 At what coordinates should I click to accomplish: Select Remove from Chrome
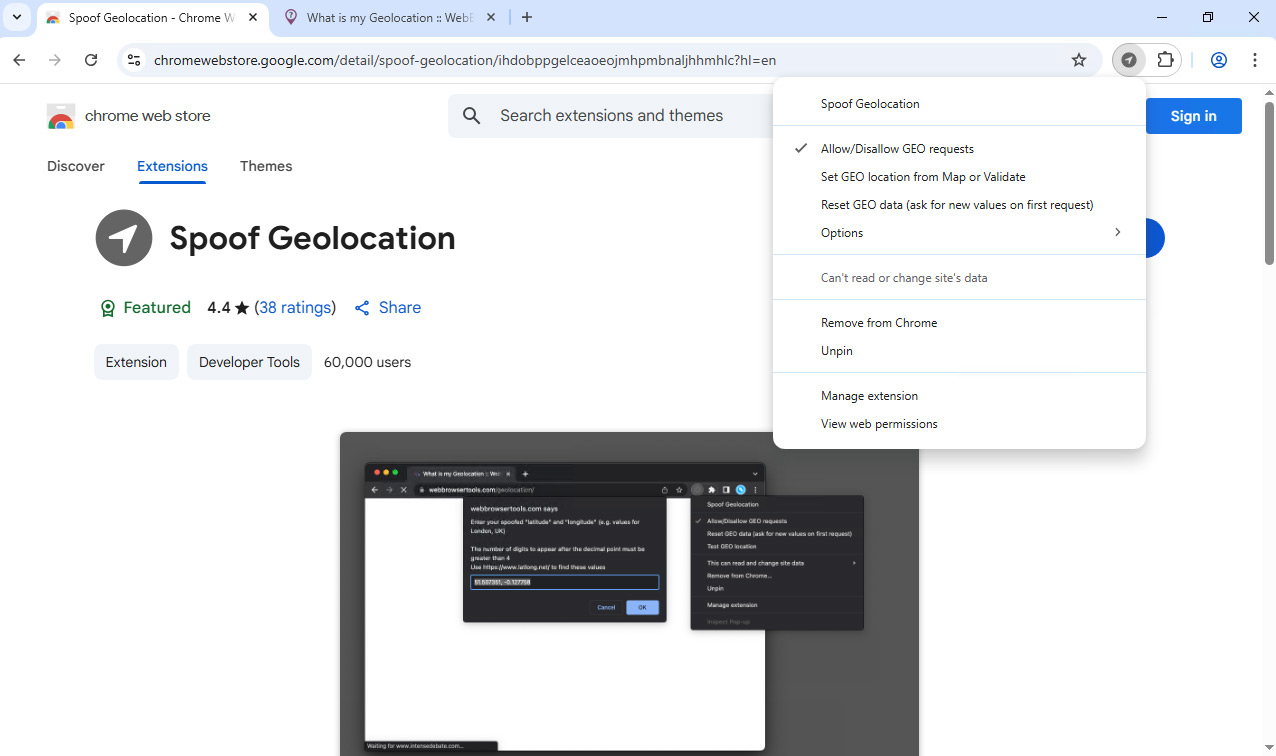[959, 323]
